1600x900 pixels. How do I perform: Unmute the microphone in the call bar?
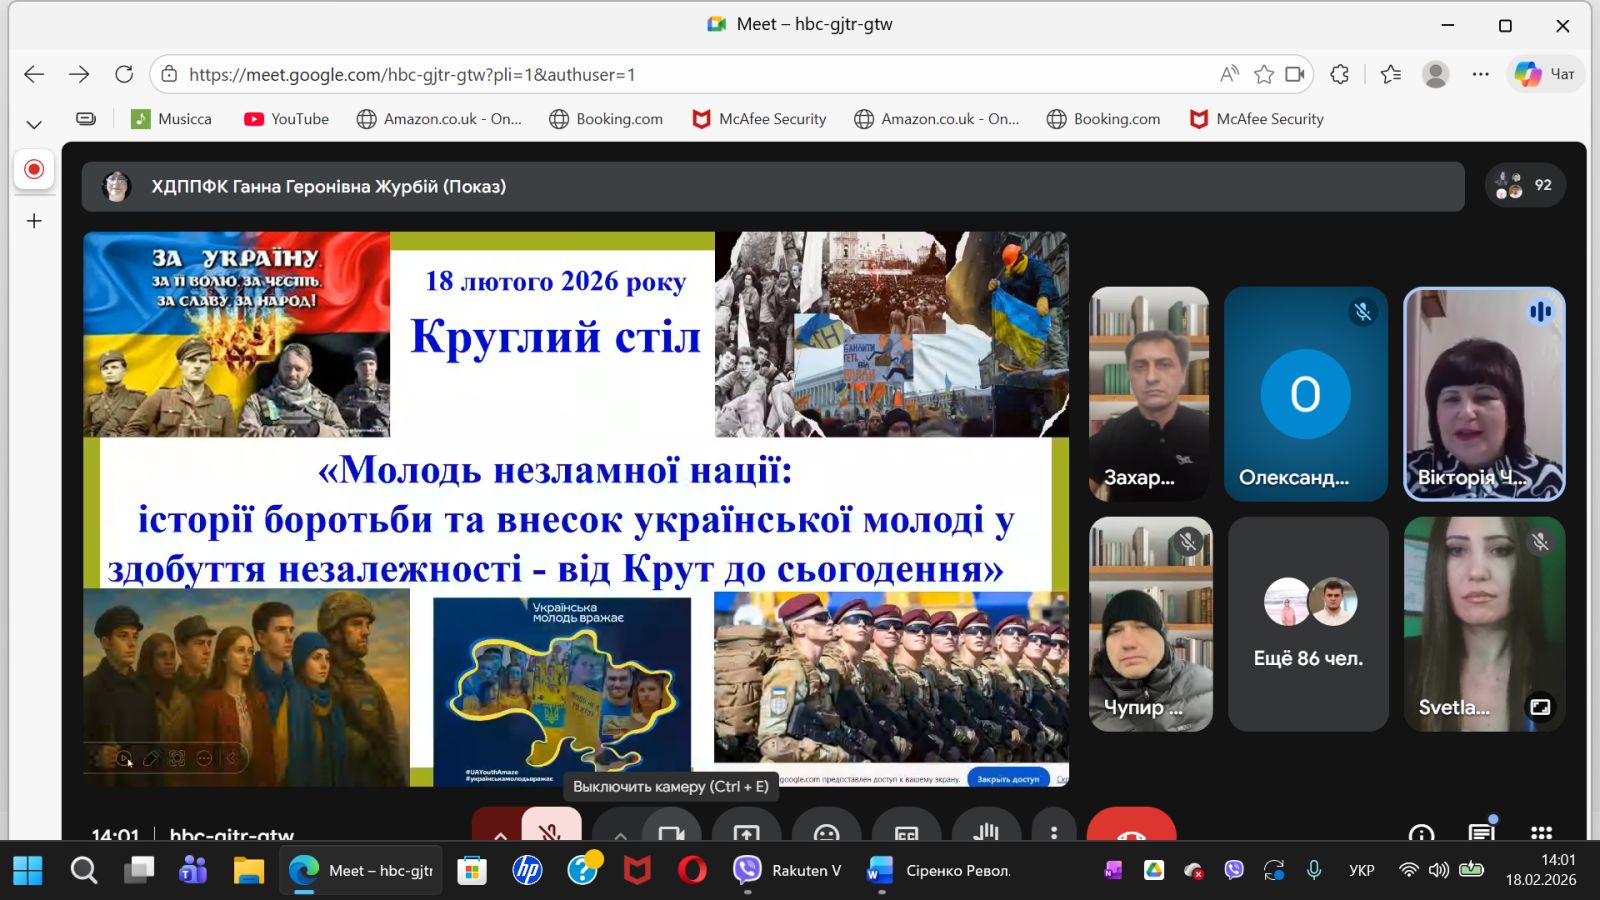tap(550, 830)
